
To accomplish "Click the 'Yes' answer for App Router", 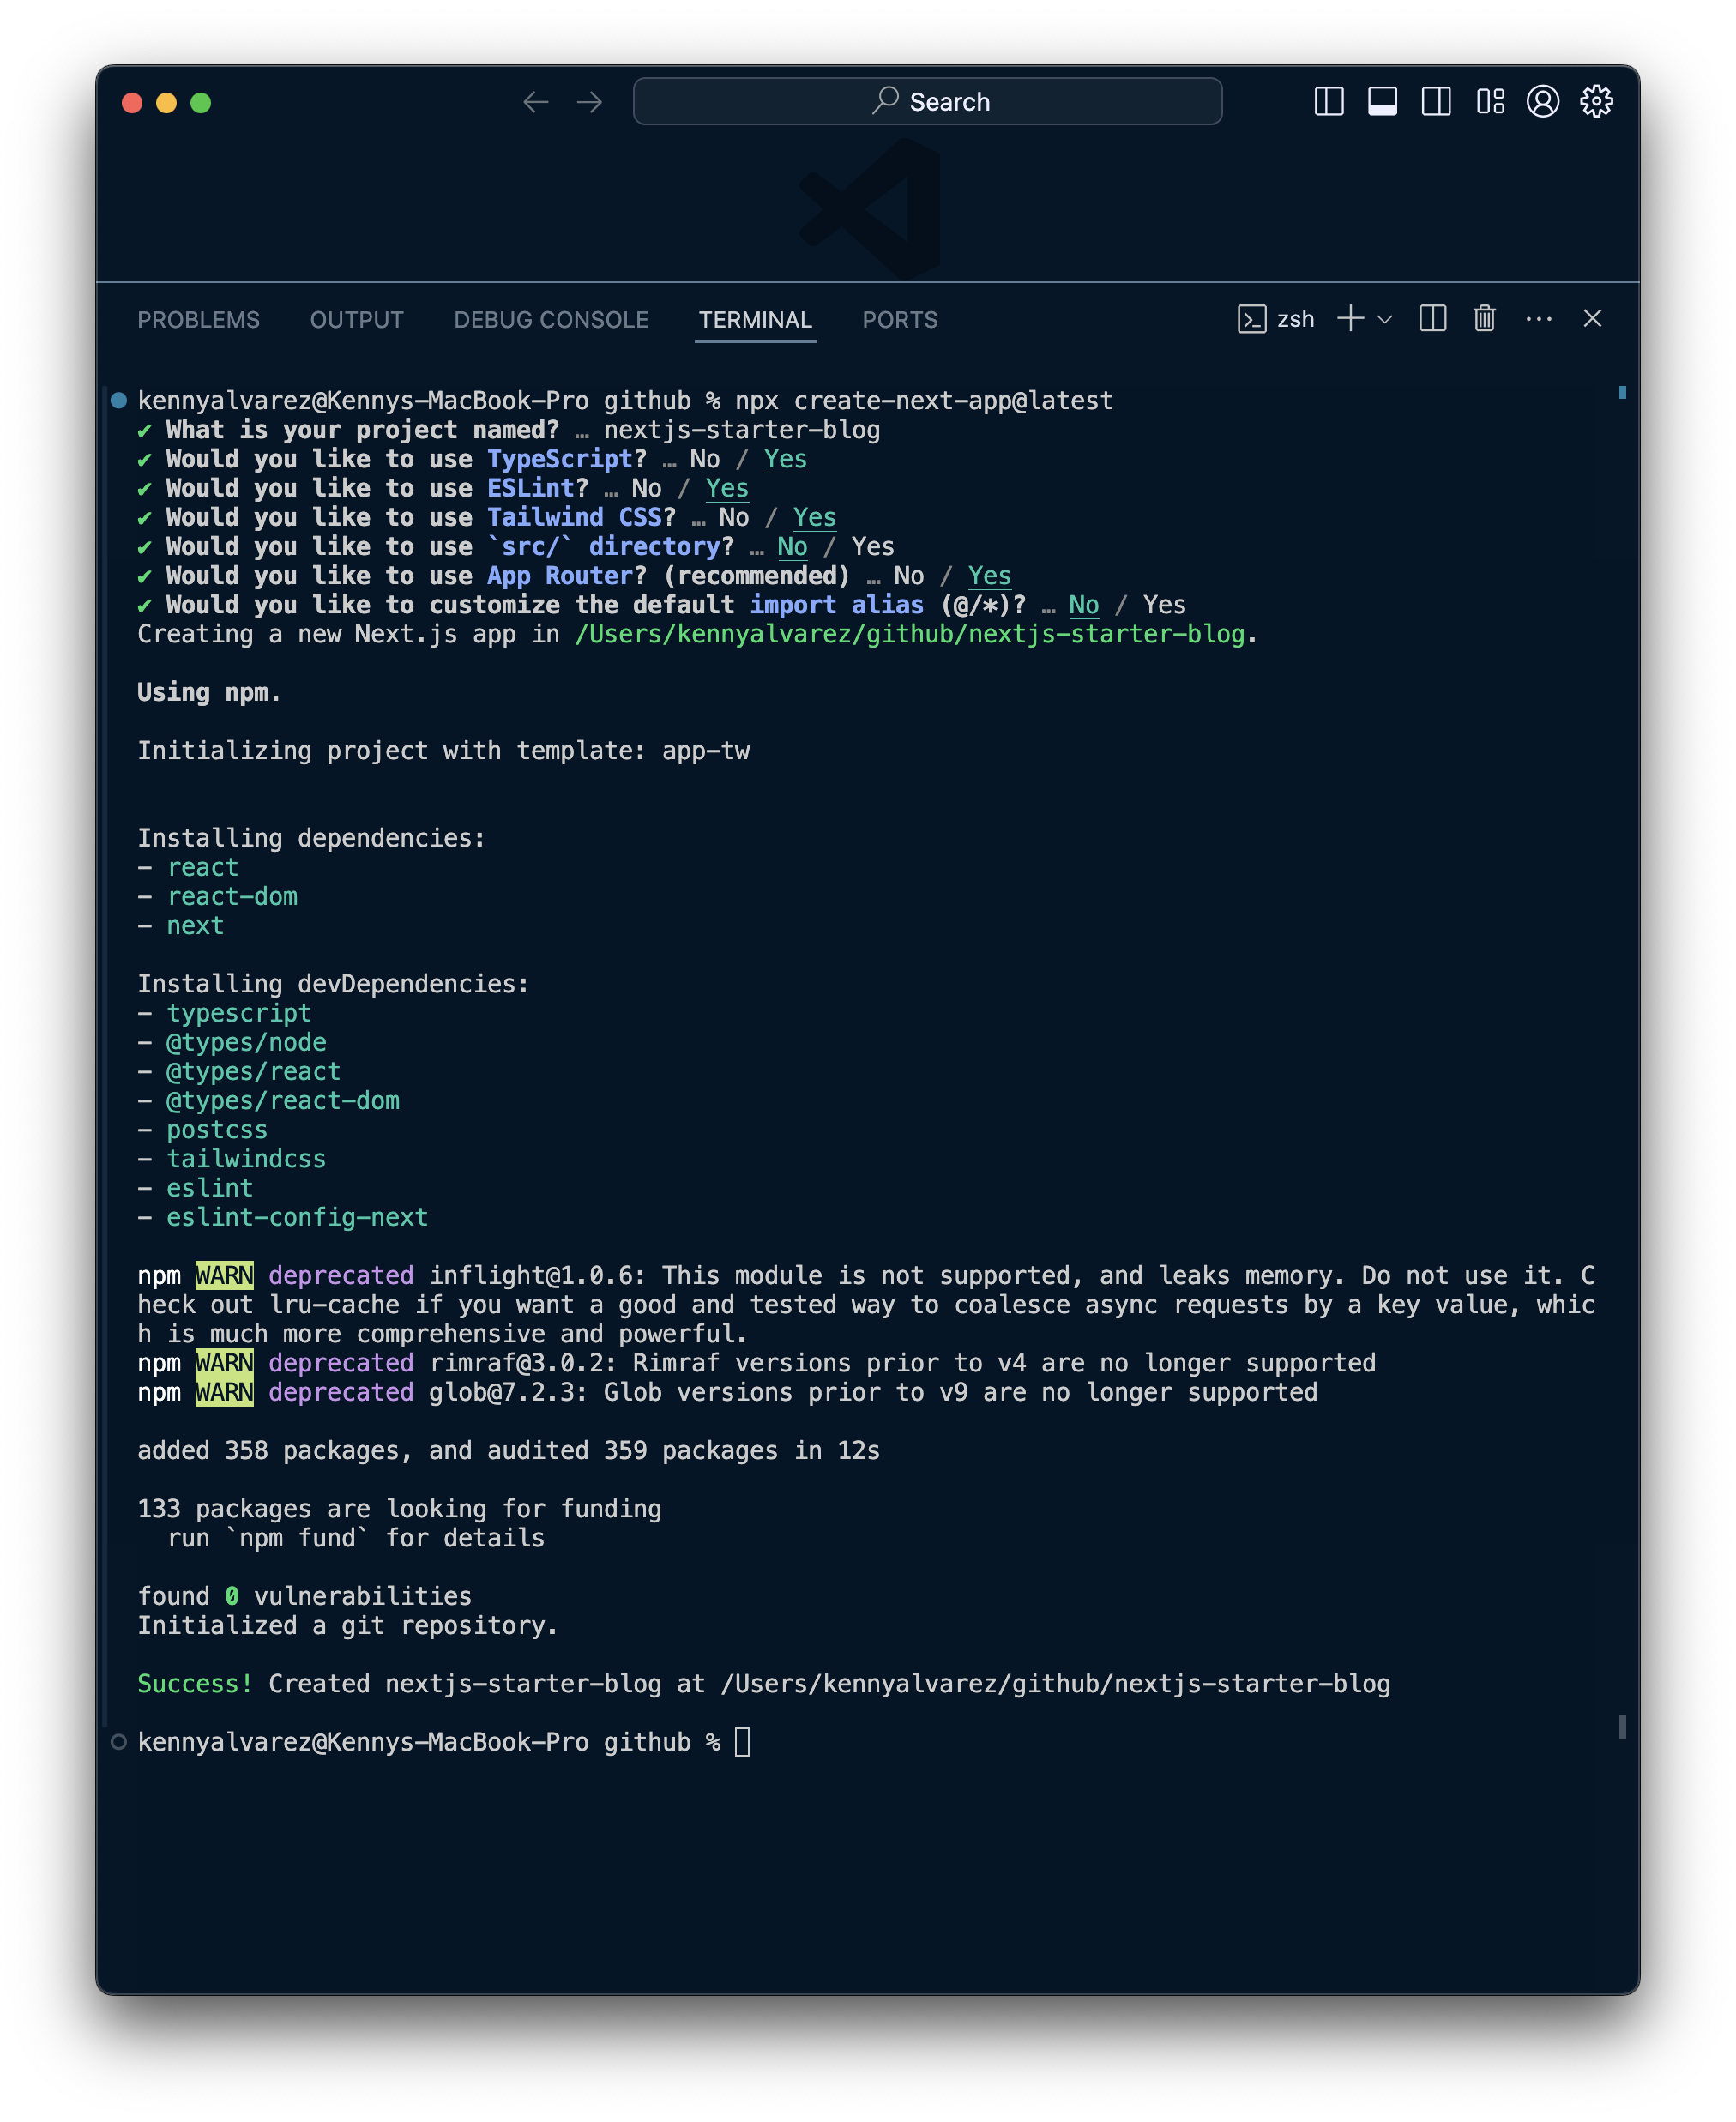I will point(989,576).
